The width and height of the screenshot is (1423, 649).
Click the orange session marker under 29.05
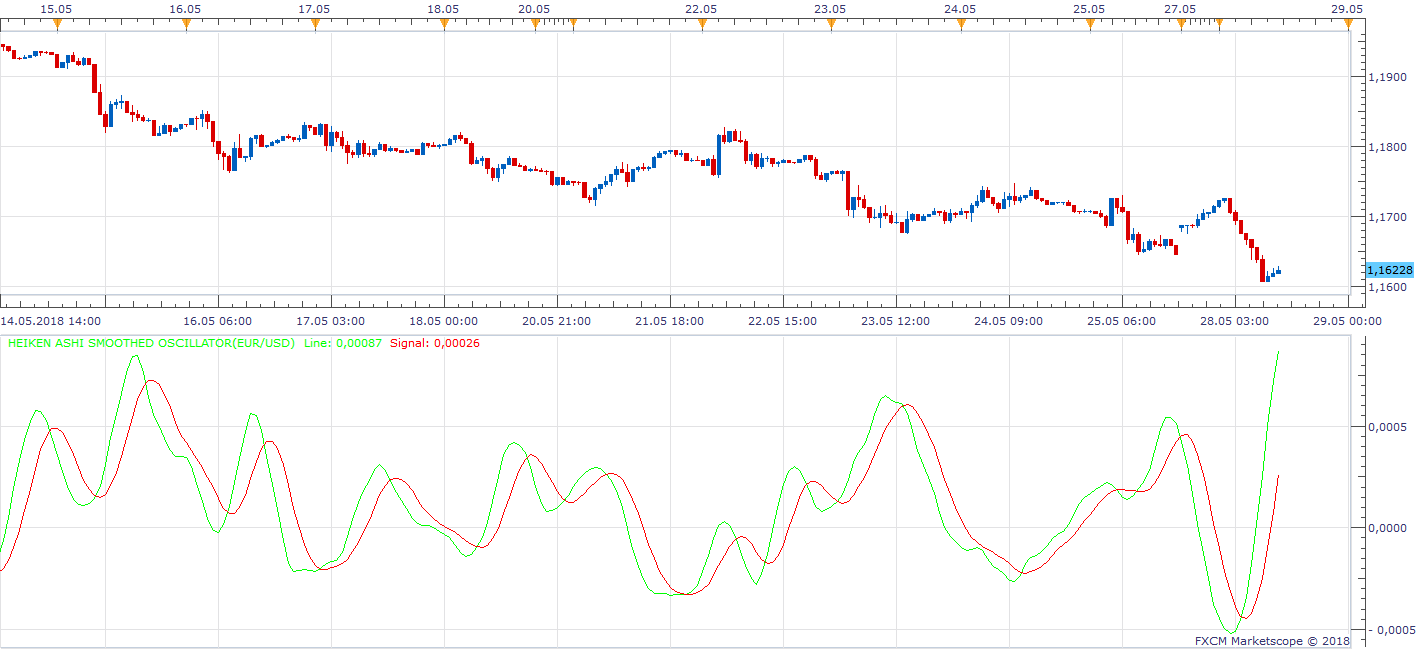pyautogui.click(x=1348, y=25)
